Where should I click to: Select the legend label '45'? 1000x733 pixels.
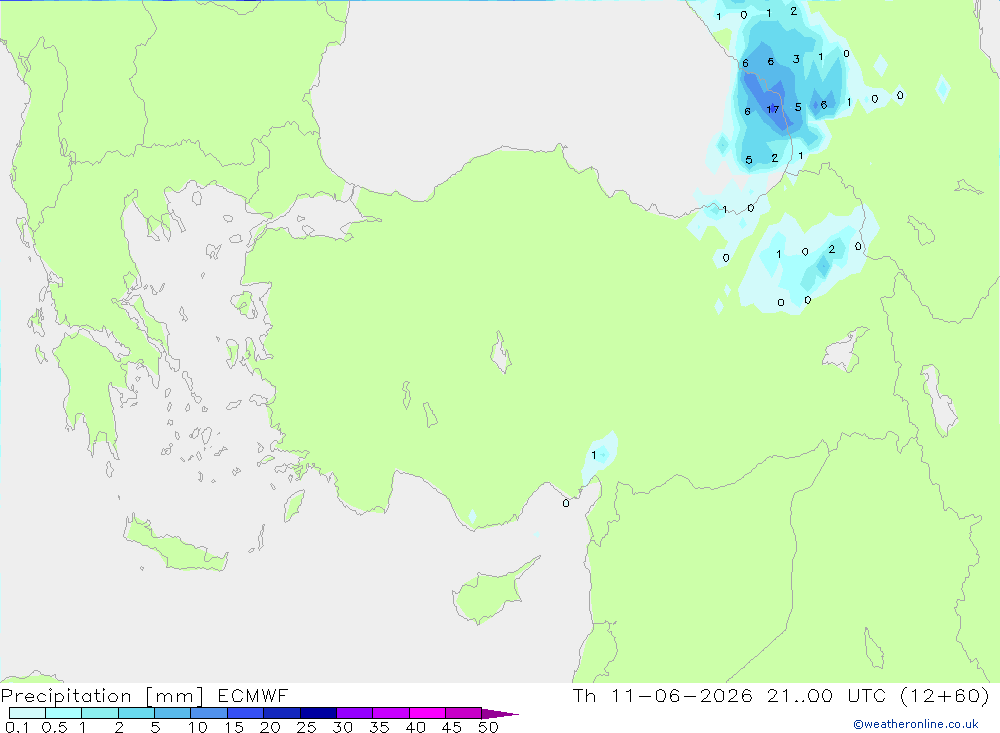[x=452, y=727]
